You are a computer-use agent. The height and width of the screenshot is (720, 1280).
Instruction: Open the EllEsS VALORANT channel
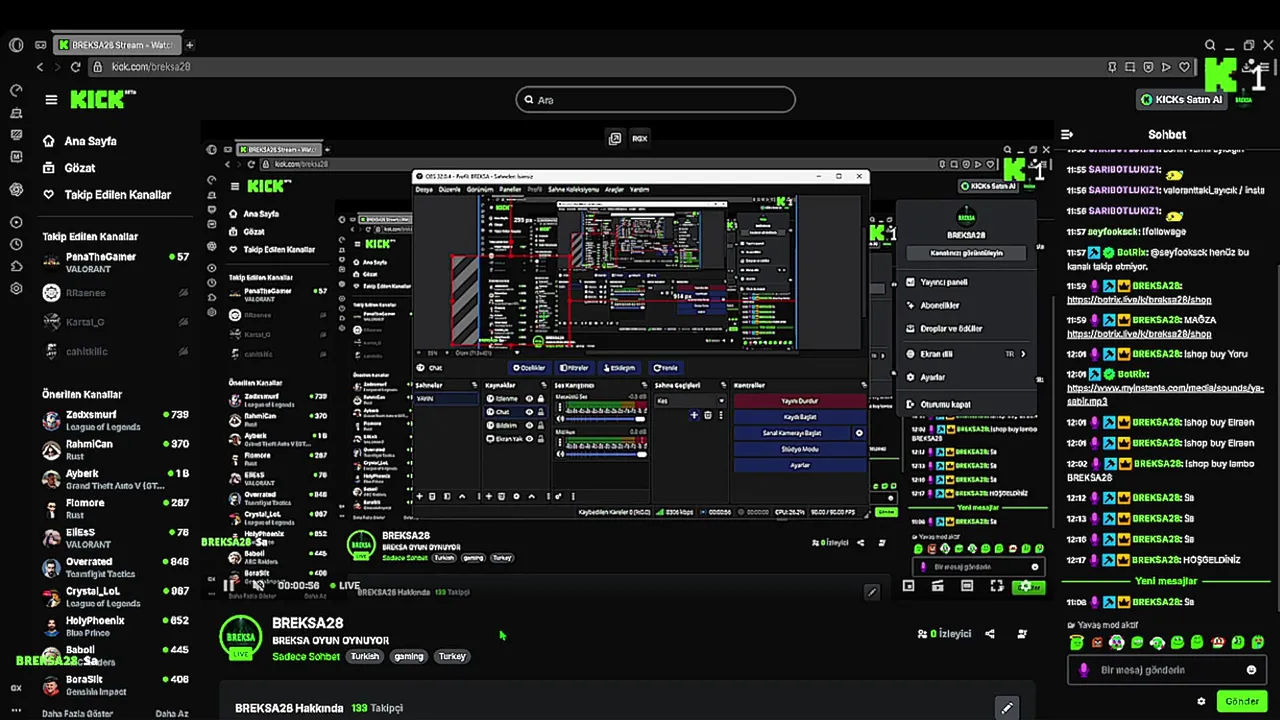click(116, 538)
